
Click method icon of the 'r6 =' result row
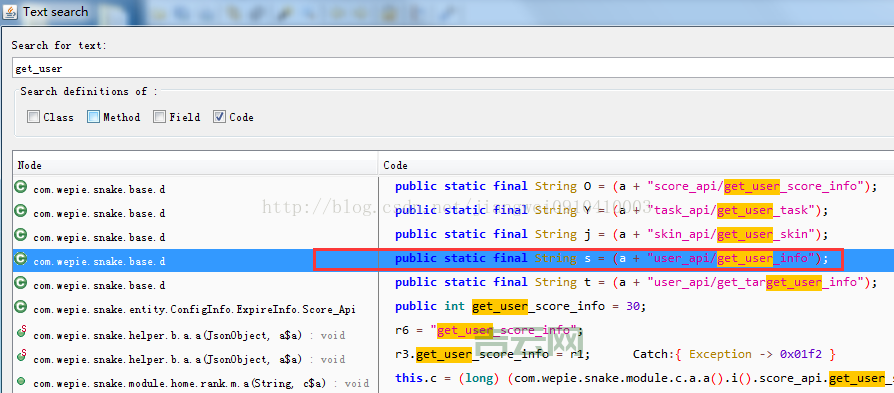21,332
